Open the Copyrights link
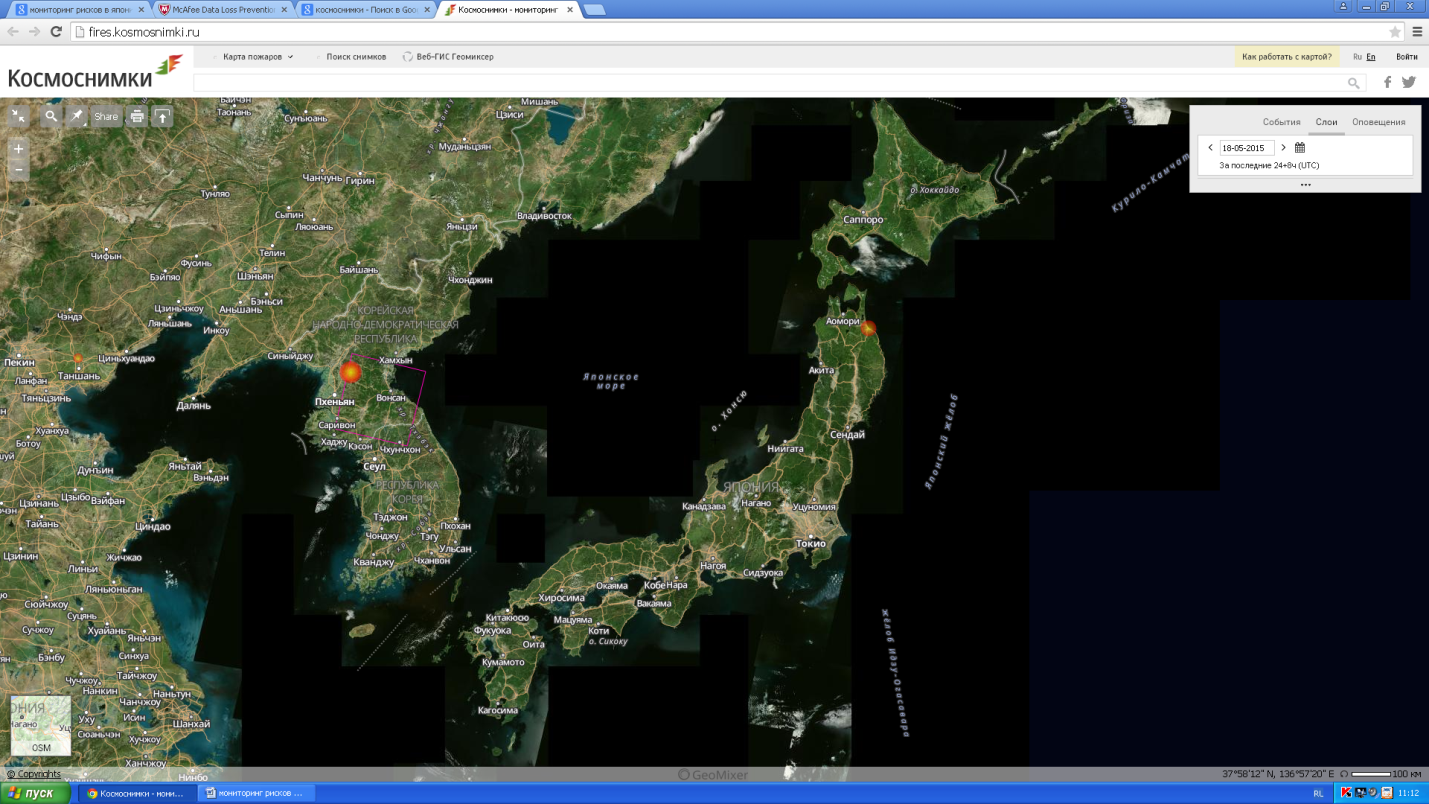Screen dimensions: 1429x804 pos(34,774)
